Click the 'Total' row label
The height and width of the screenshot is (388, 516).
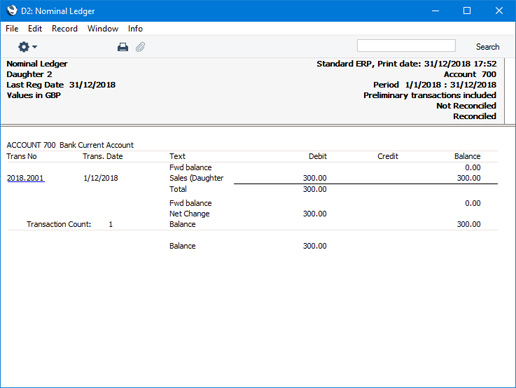(x=178, y=189)
